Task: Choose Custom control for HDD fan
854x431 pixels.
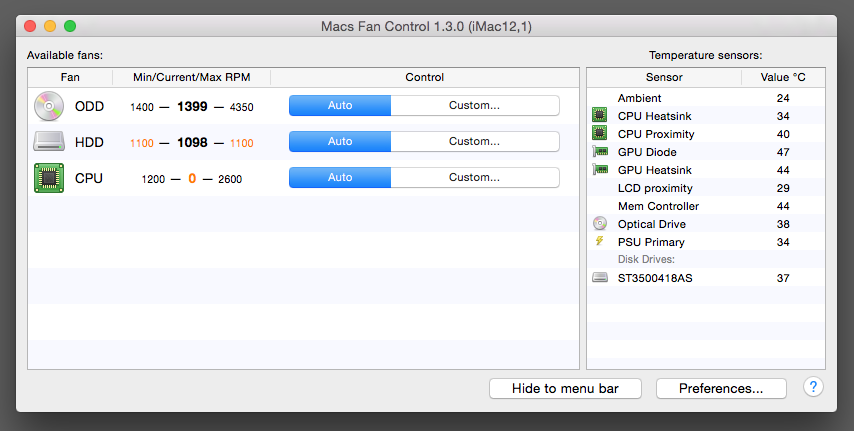Action: pos(474,142)
